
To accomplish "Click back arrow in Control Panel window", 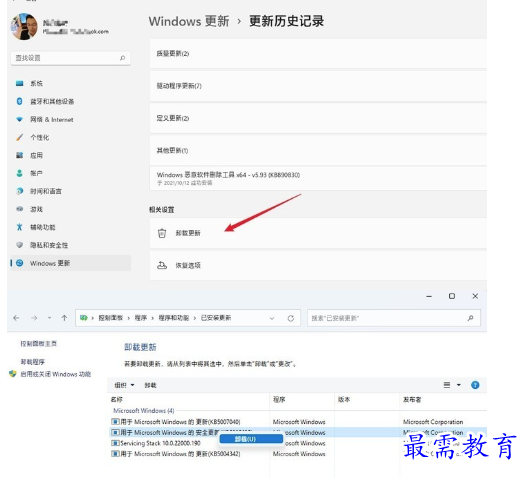I will click(16, 318).
